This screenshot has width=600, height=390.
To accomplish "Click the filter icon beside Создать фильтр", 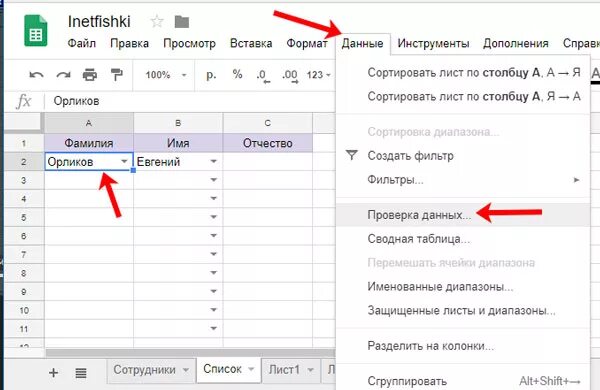I will pos(352,155).
